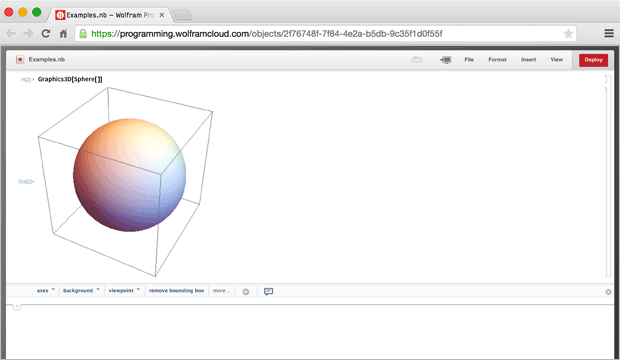Click the Examples.nb notebook file icon

[20, 59]
